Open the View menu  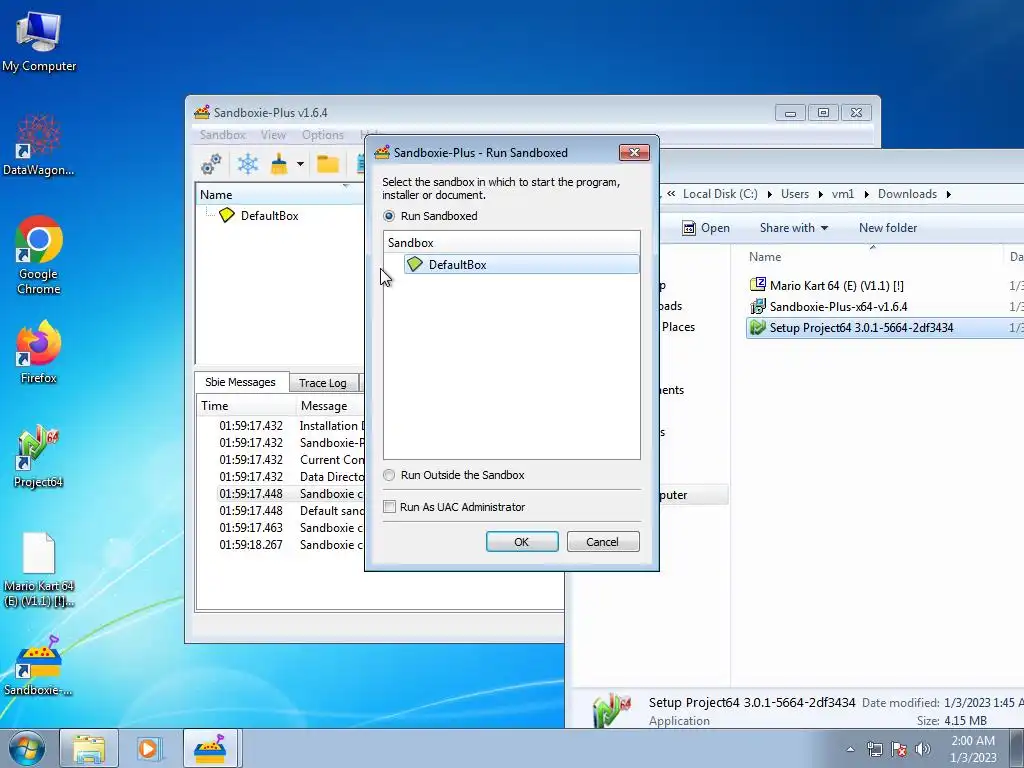click(273, 135)
